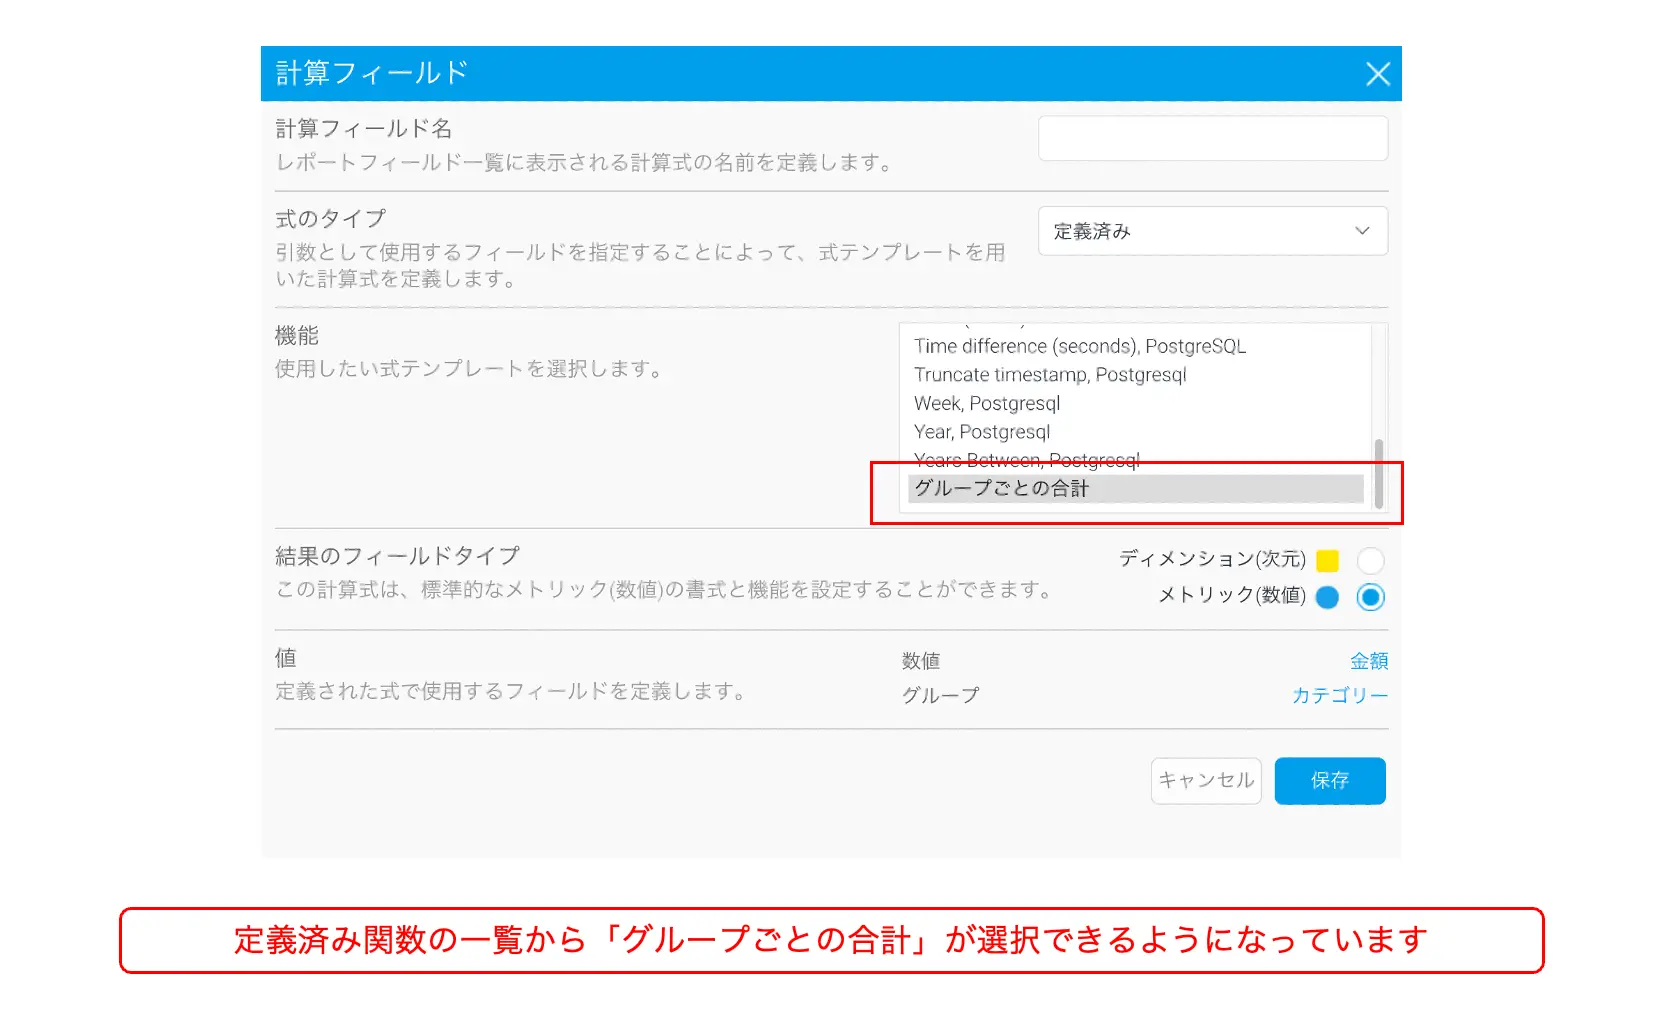Screen dimensions: 1656x1020
Task: Select the ディメンション(次元) radio button
Action: [x=1370, y=560]
